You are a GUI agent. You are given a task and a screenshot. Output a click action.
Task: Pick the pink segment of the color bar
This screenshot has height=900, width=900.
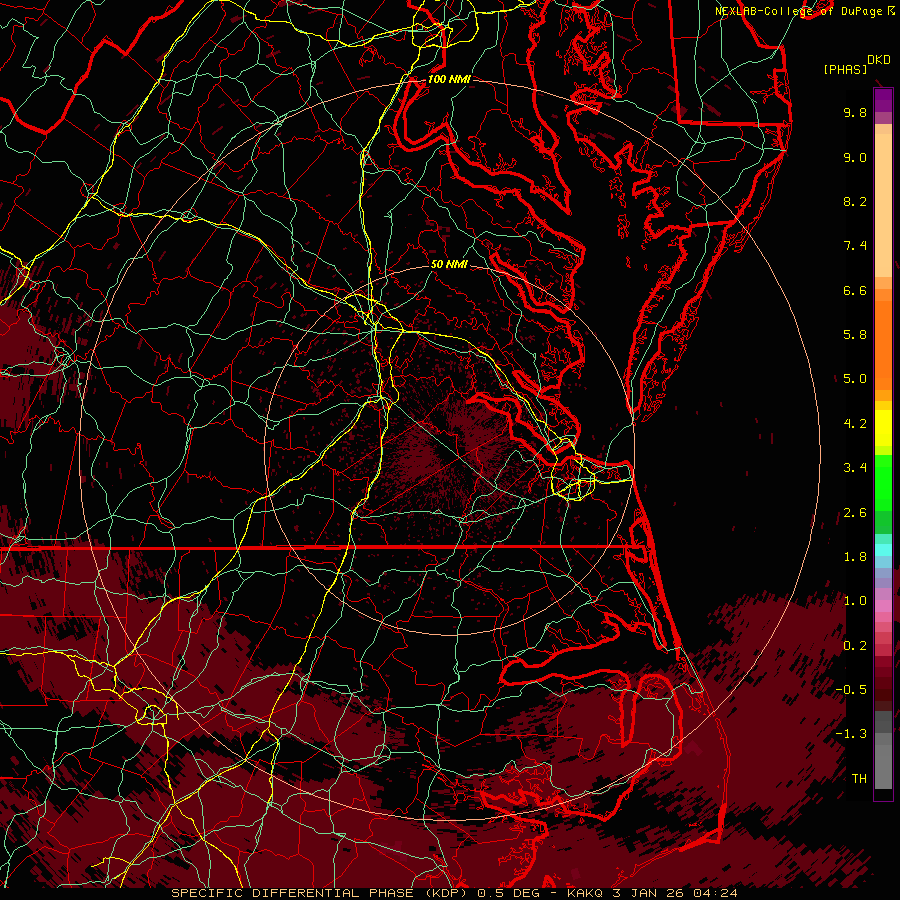click(x=883, y=606)
